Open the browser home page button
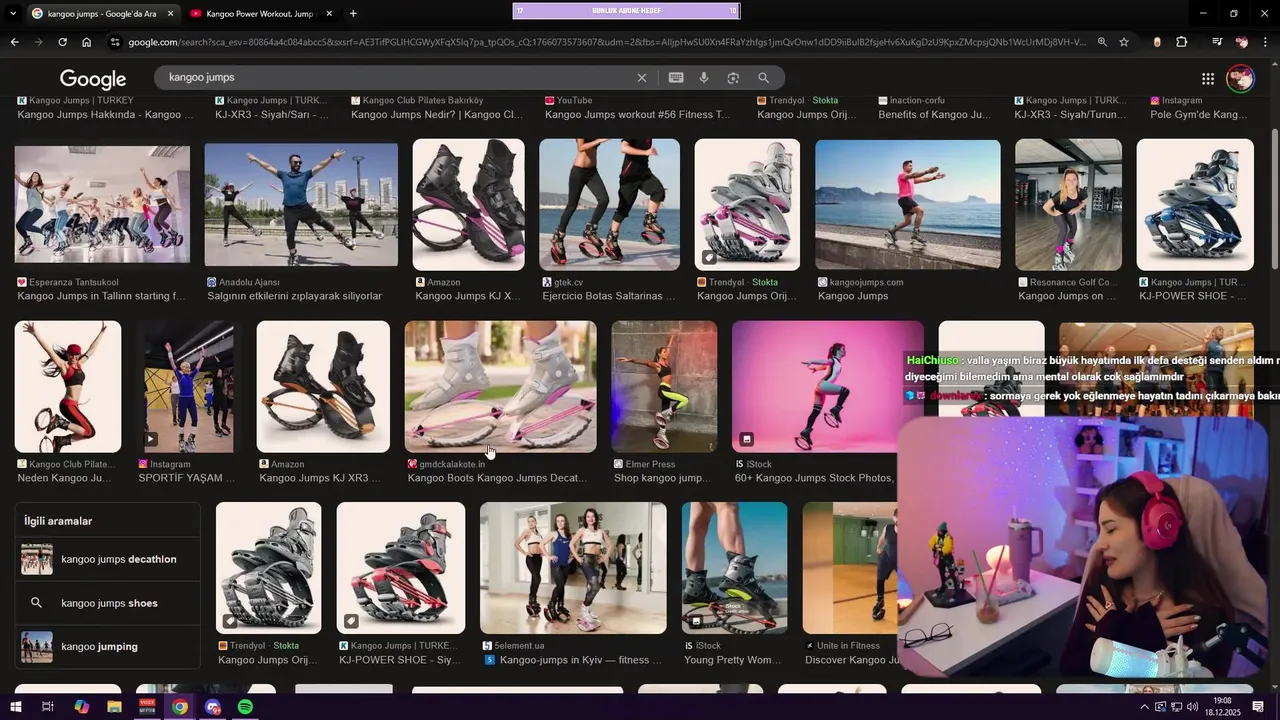Screen dimensions: 1280x720 click(87, 42)
